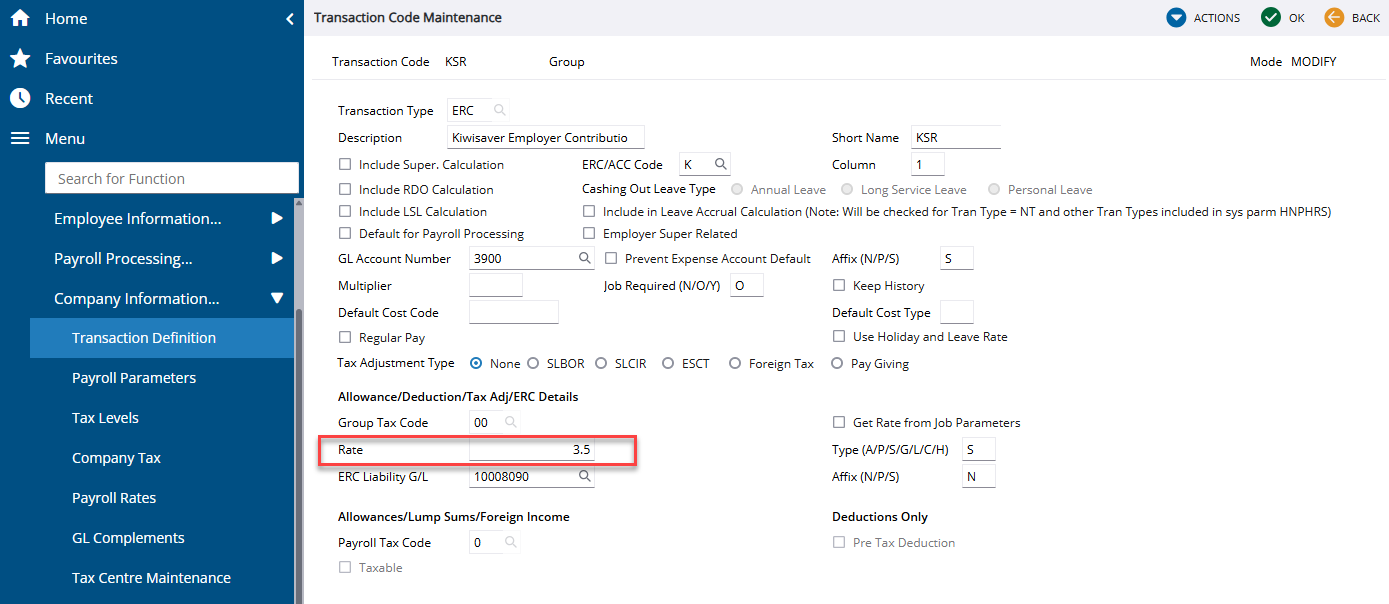Click the Rate input field

pyautogui.click(x=532, y=450)
